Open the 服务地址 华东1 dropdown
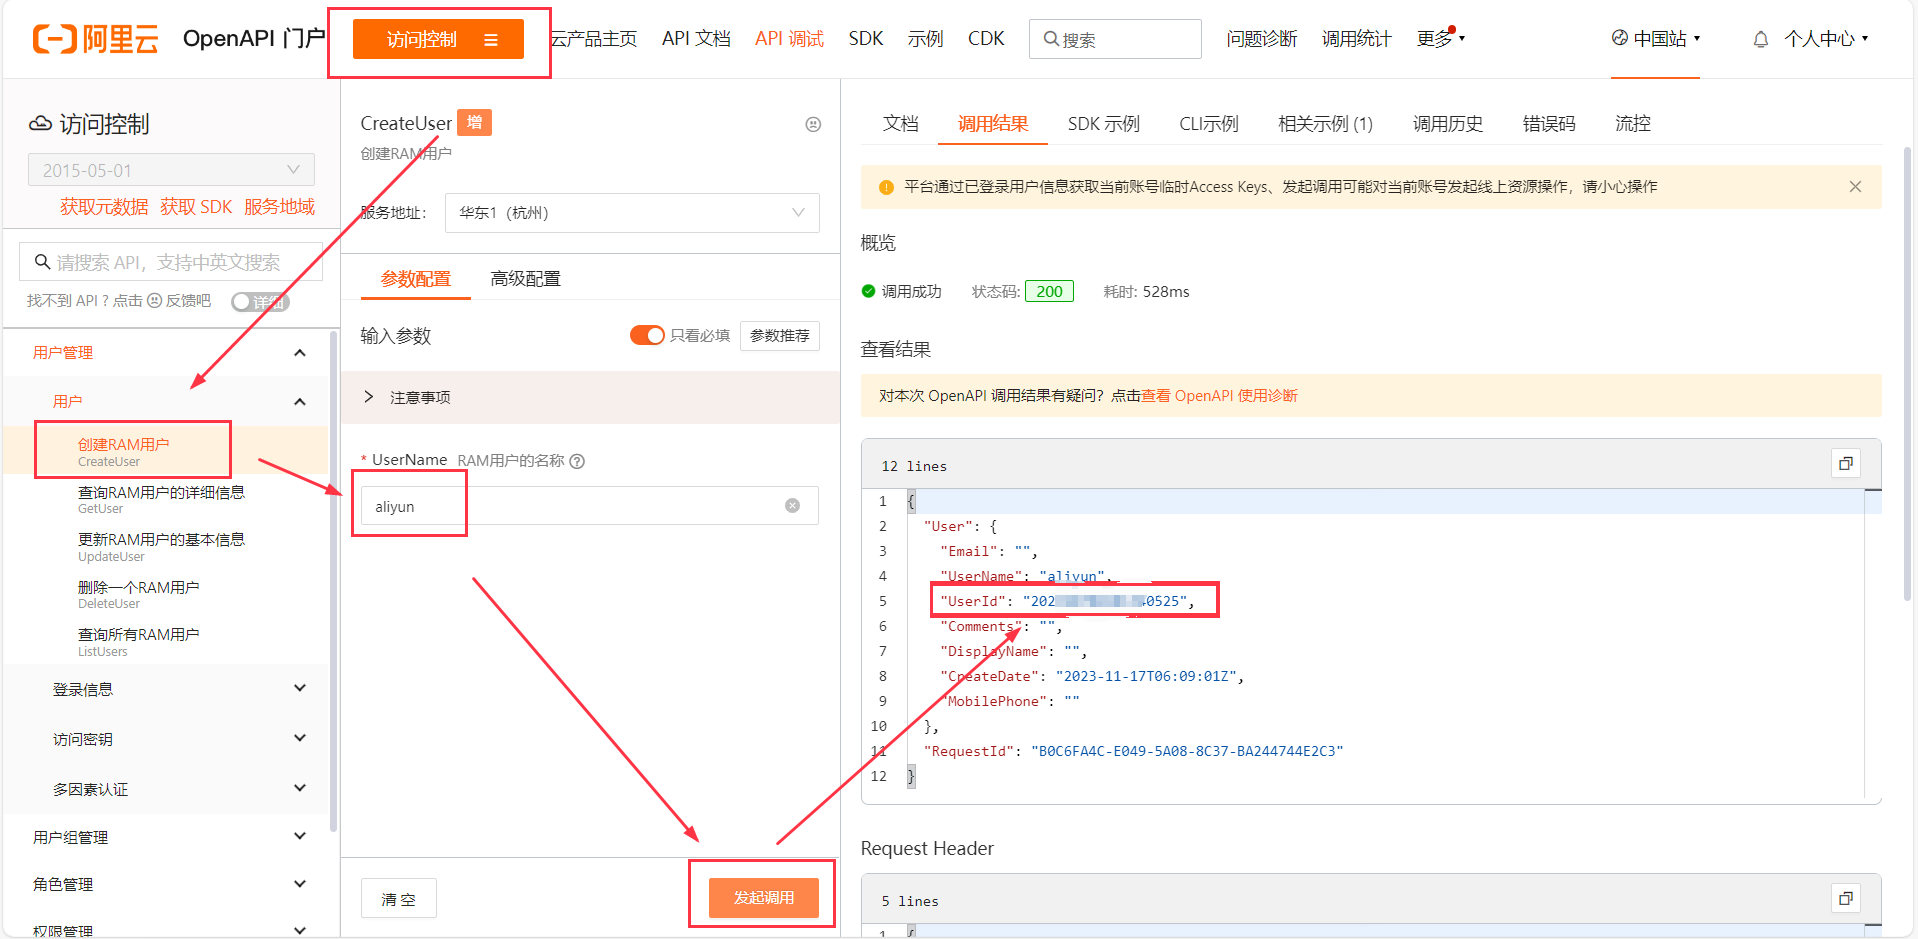1918x939 pixels. tap(632, 213)
